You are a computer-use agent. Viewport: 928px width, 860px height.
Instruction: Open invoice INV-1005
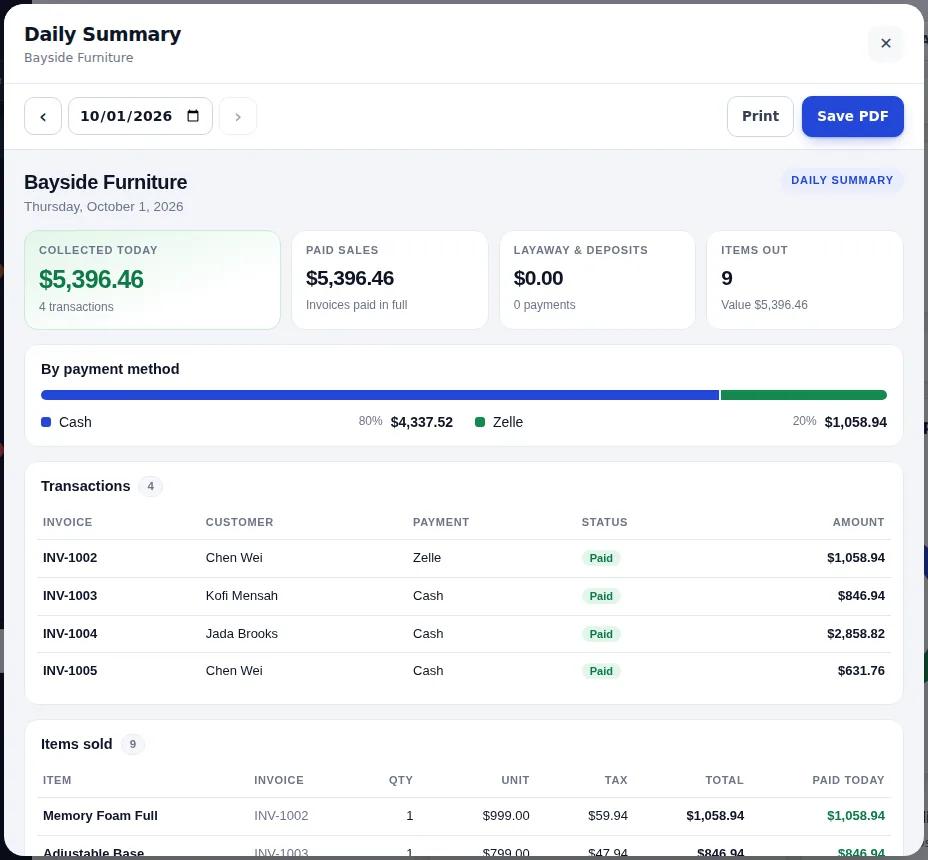(70, 671)
